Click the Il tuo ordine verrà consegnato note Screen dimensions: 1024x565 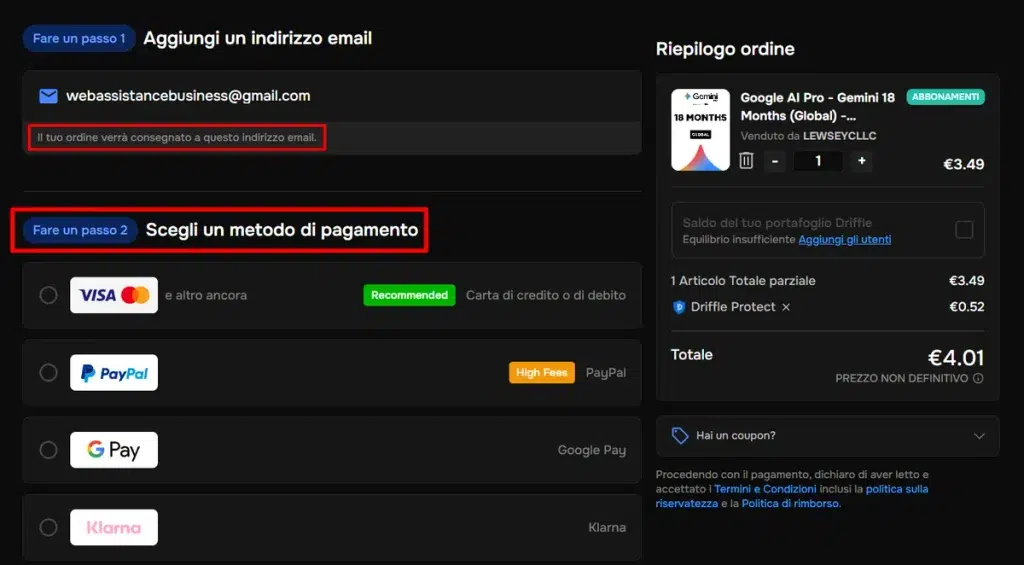176,138
